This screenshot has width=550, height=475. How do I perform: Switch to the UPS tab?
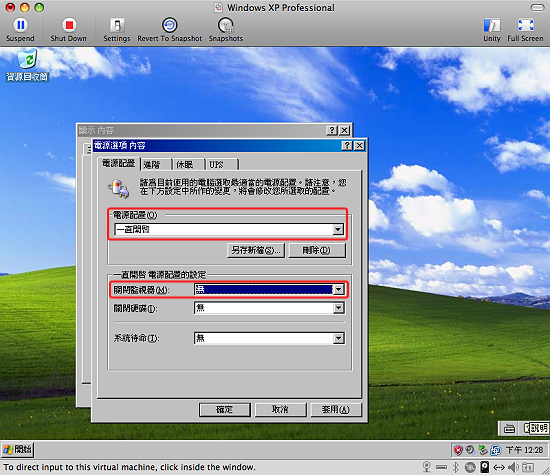point(221,165)
